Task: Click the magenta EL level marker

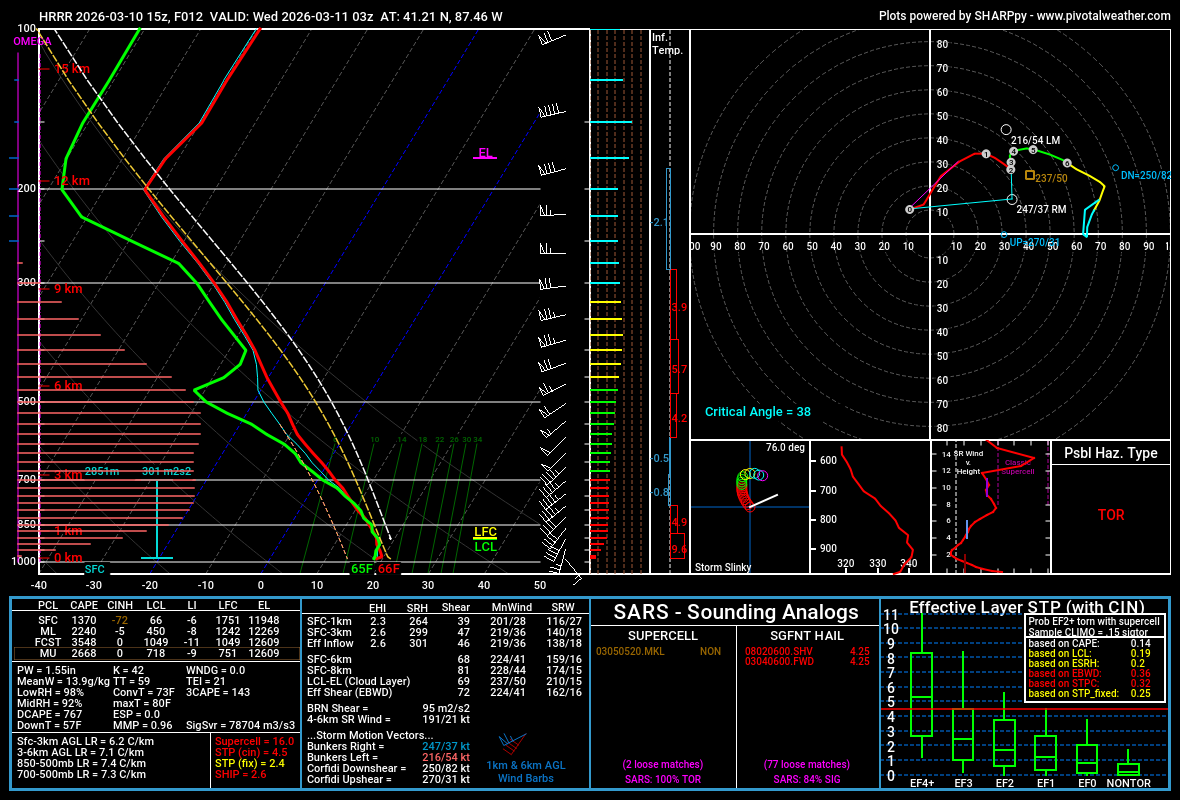Action: (x=485, y=154)
